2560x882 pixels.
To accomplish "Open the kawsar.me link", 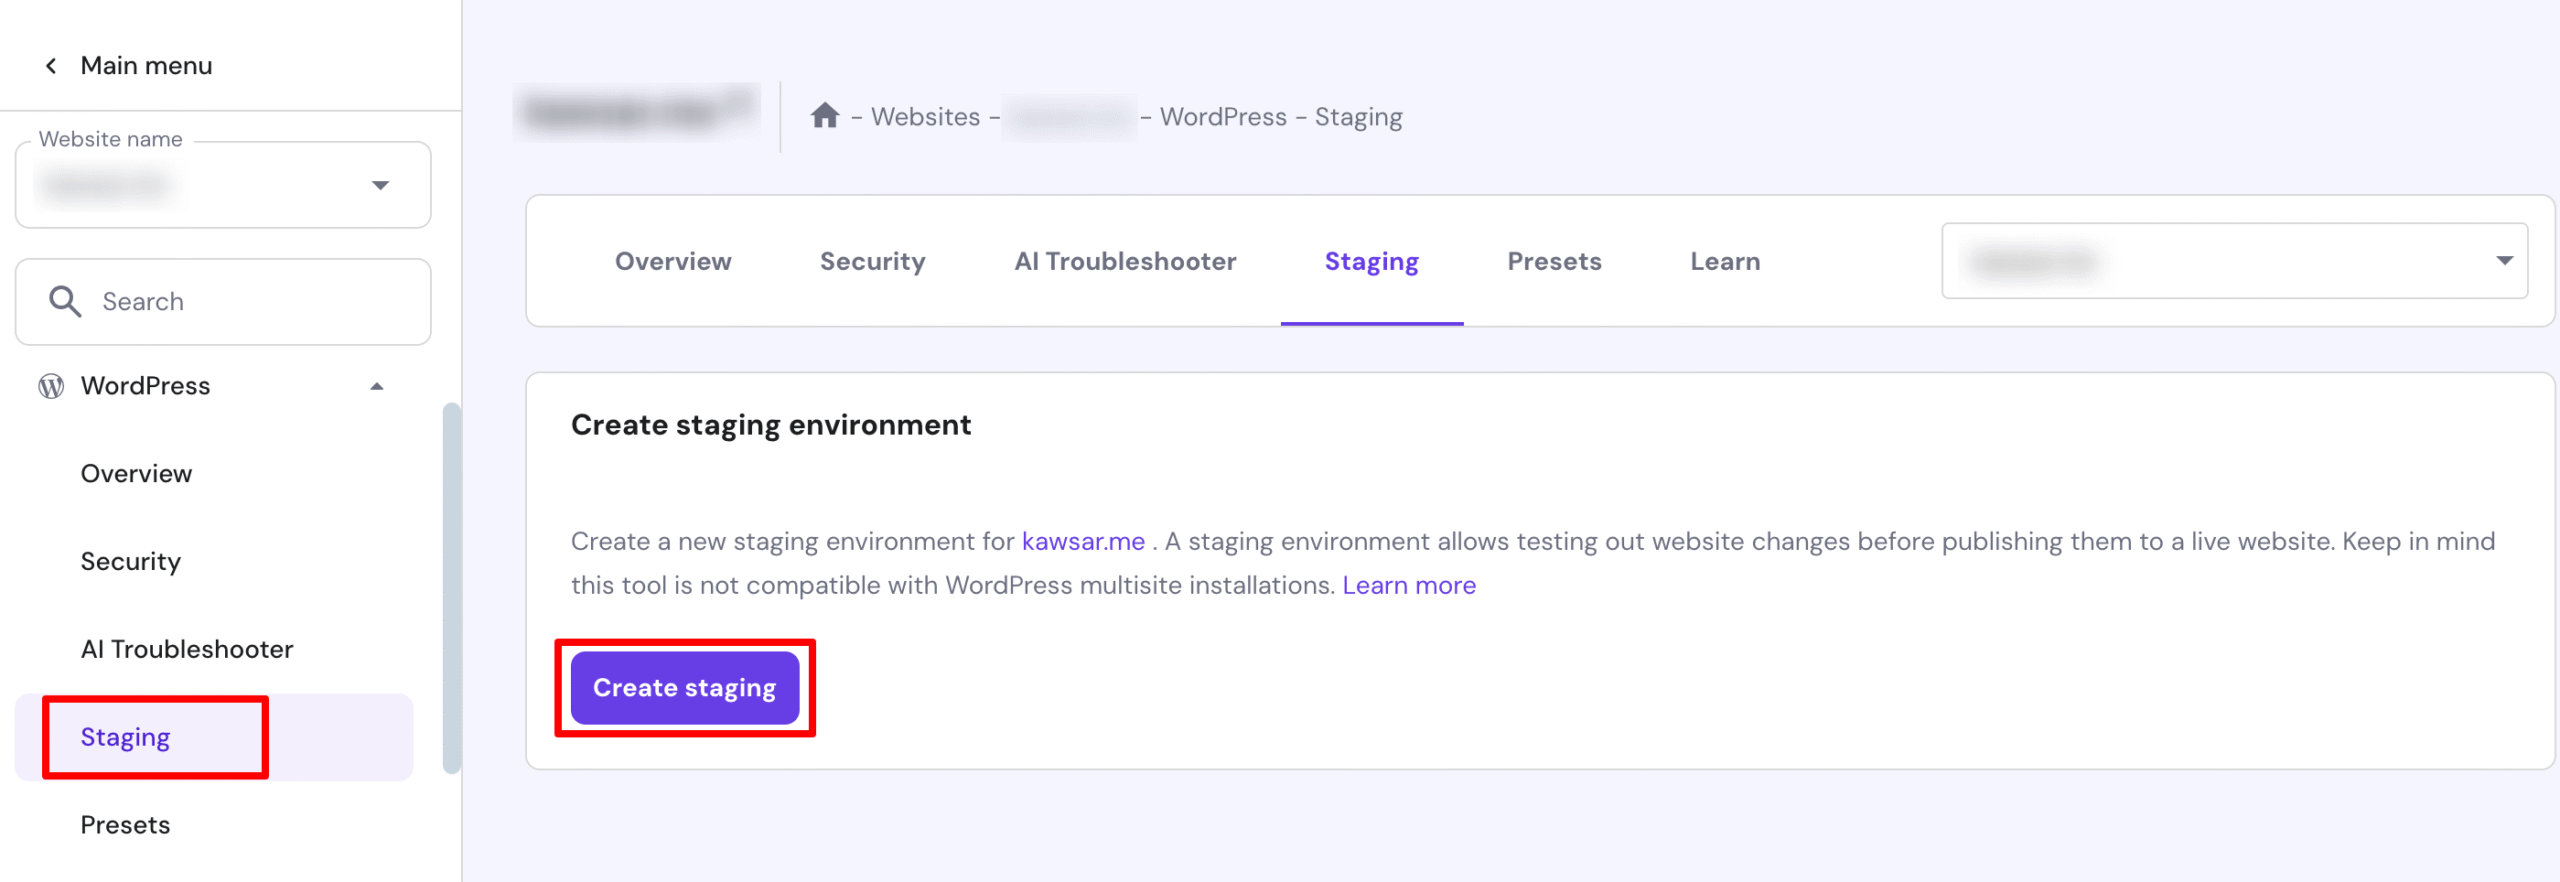I will point(1083,541).
